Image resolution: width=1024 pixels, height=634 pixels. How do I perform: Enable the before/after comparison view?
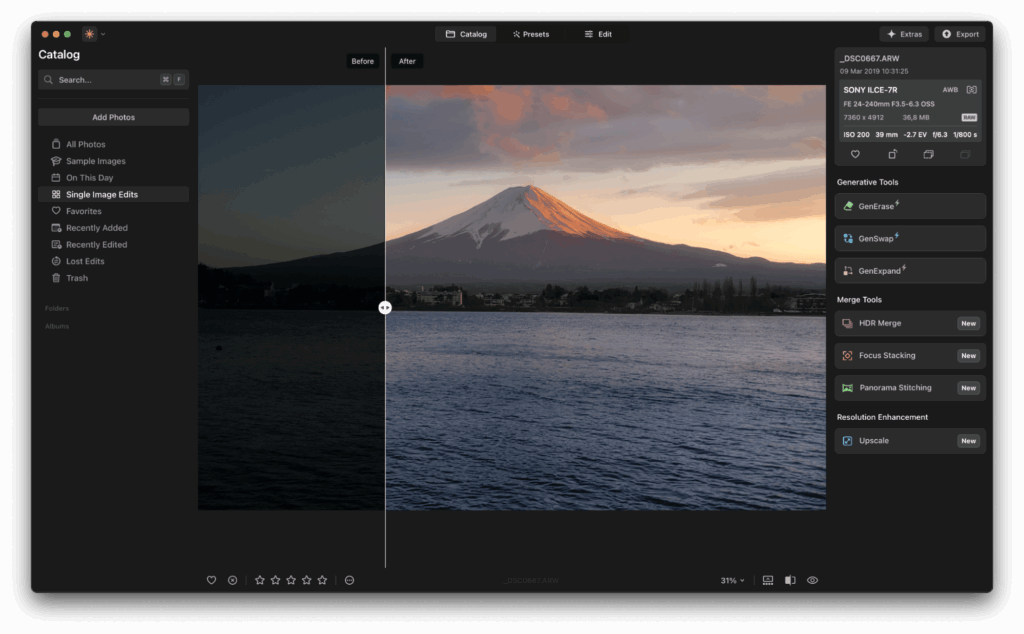pos(790,580)
